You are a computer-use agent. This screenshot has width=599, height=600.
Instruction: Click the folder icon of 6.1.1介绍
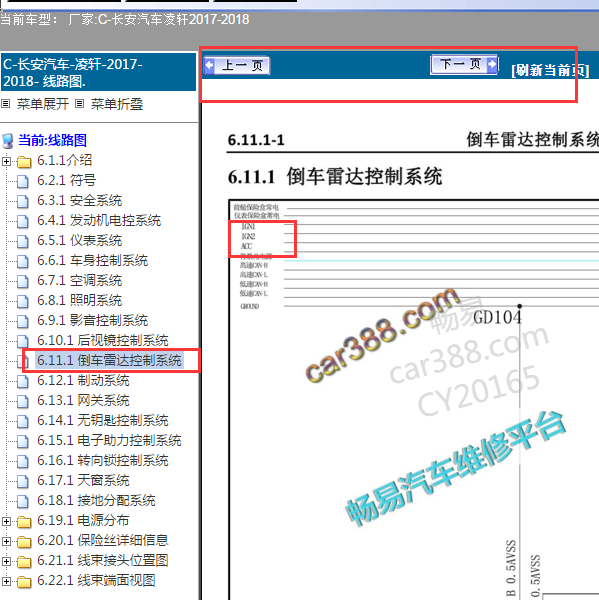click(24, 162)
